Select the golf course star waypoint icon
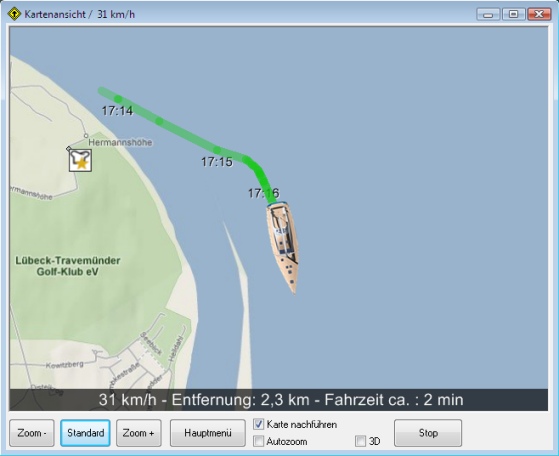The width and height of the screenshot is (559, 456). [80, 160]
